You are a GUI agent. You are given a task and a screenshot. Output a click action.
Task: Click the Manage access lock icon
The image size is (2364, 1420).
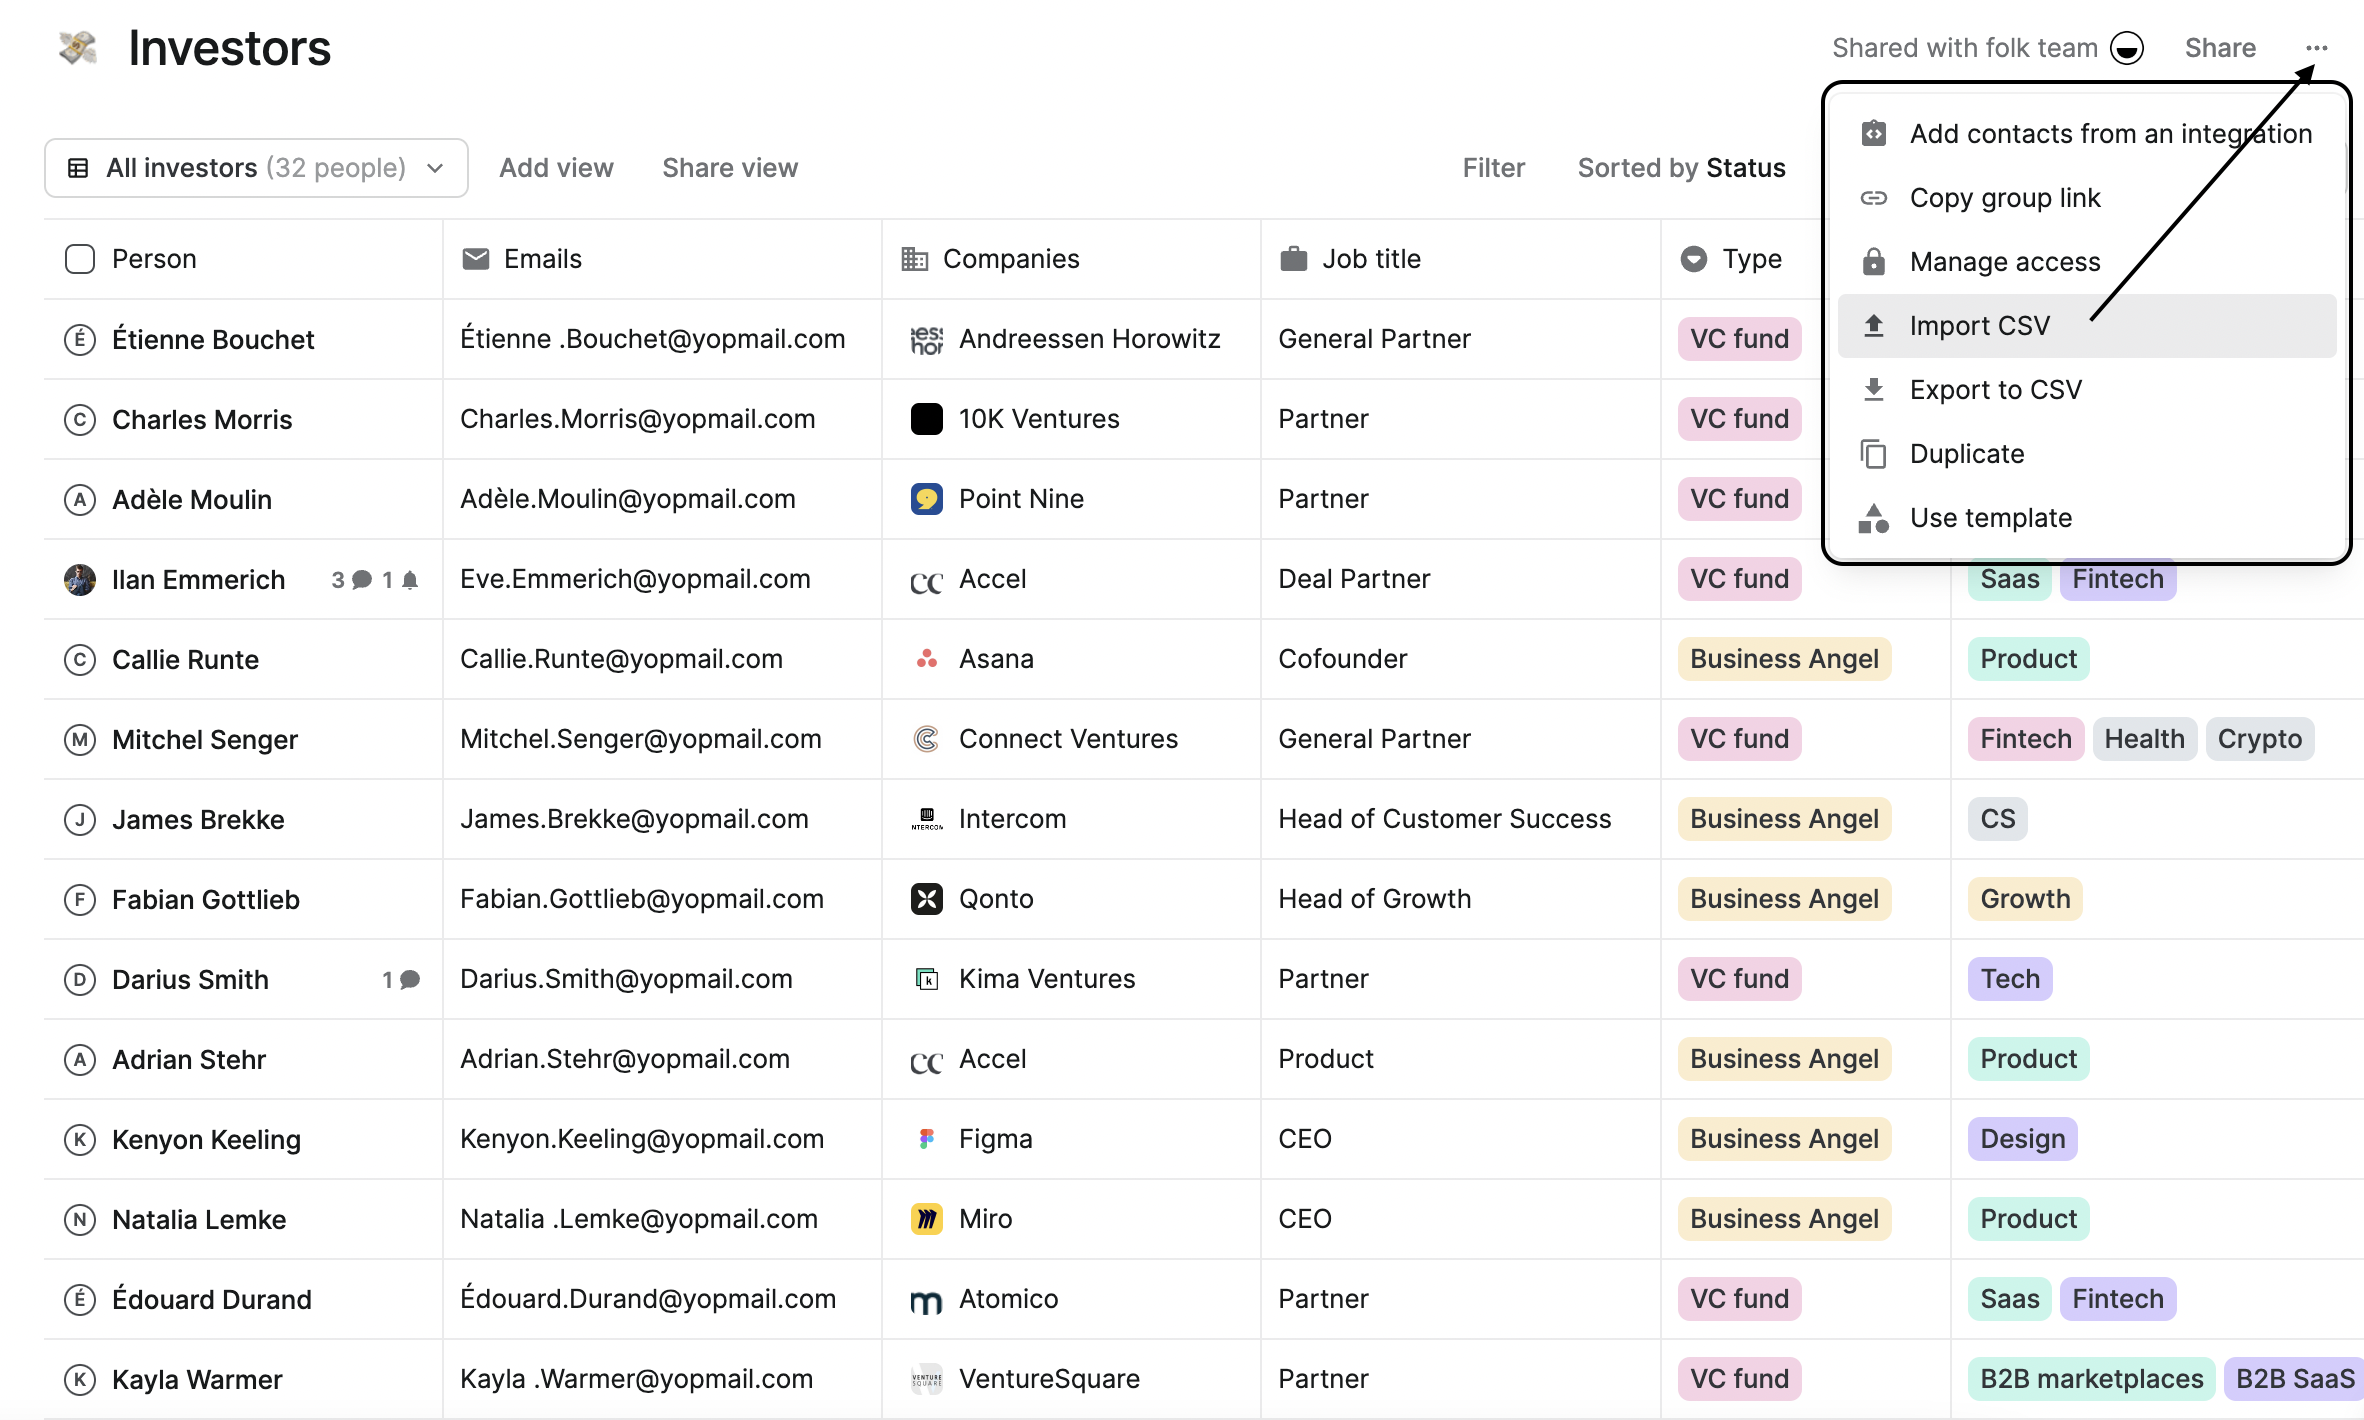coord(1873,262)
